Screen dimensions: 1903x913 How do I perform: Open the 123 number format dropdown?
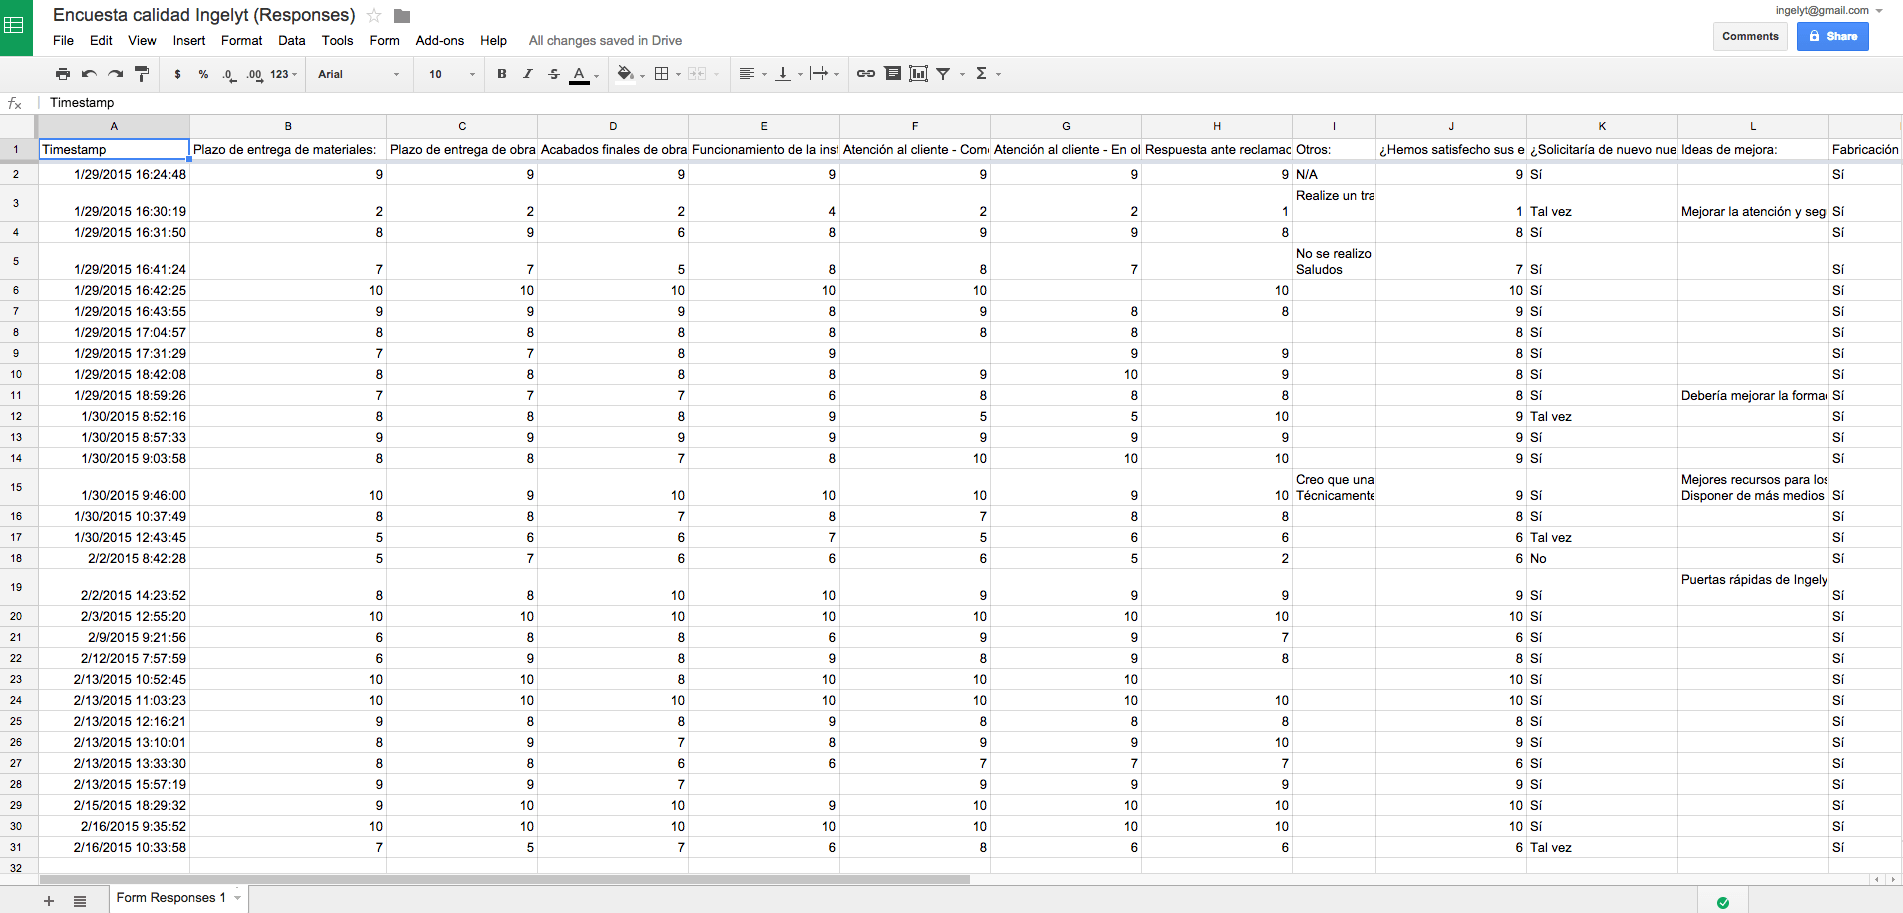point(284,74)
